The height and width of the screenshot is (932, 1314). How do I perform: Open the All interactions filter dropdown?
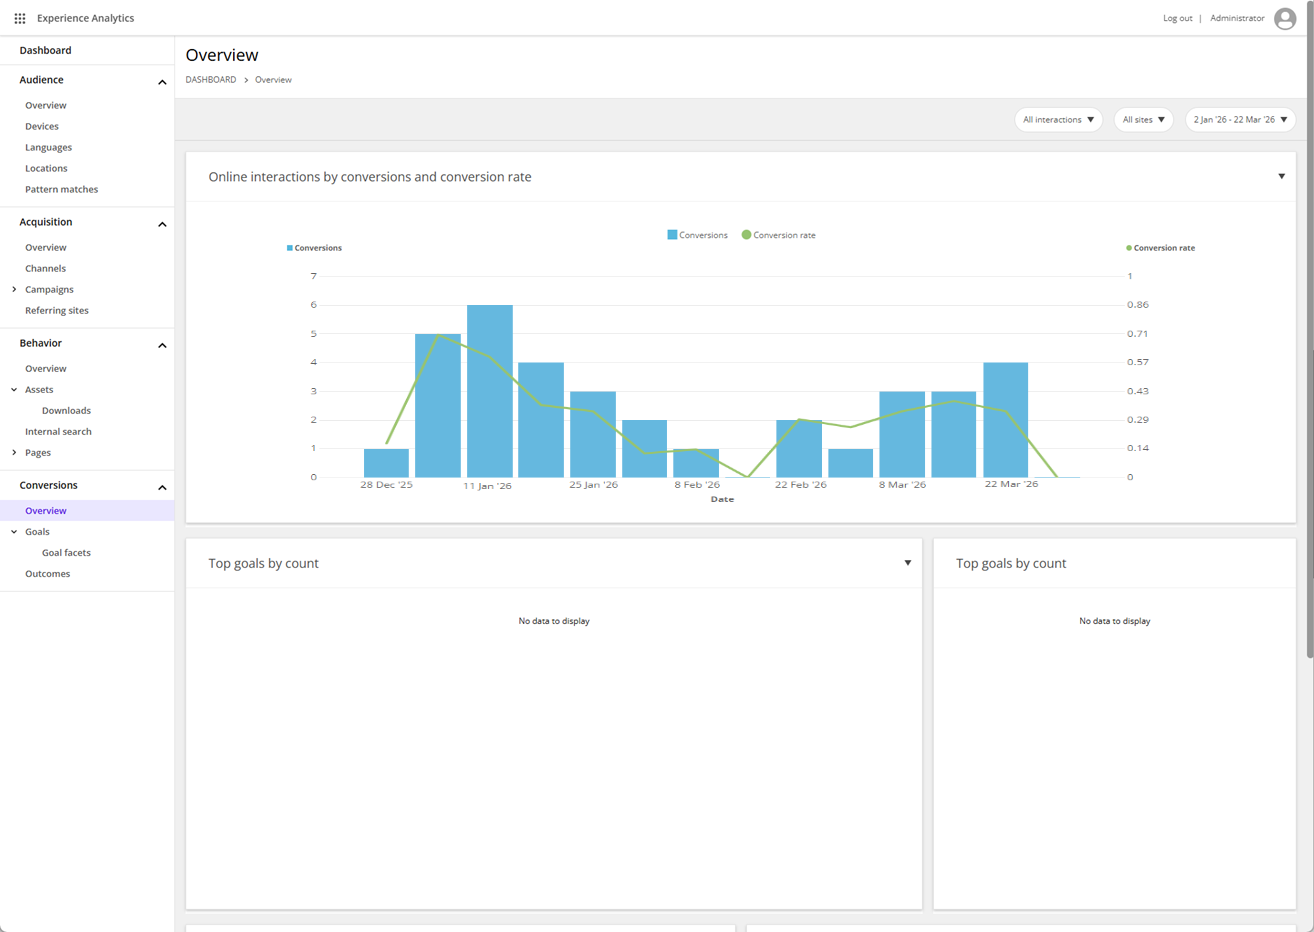(1058, 119)
